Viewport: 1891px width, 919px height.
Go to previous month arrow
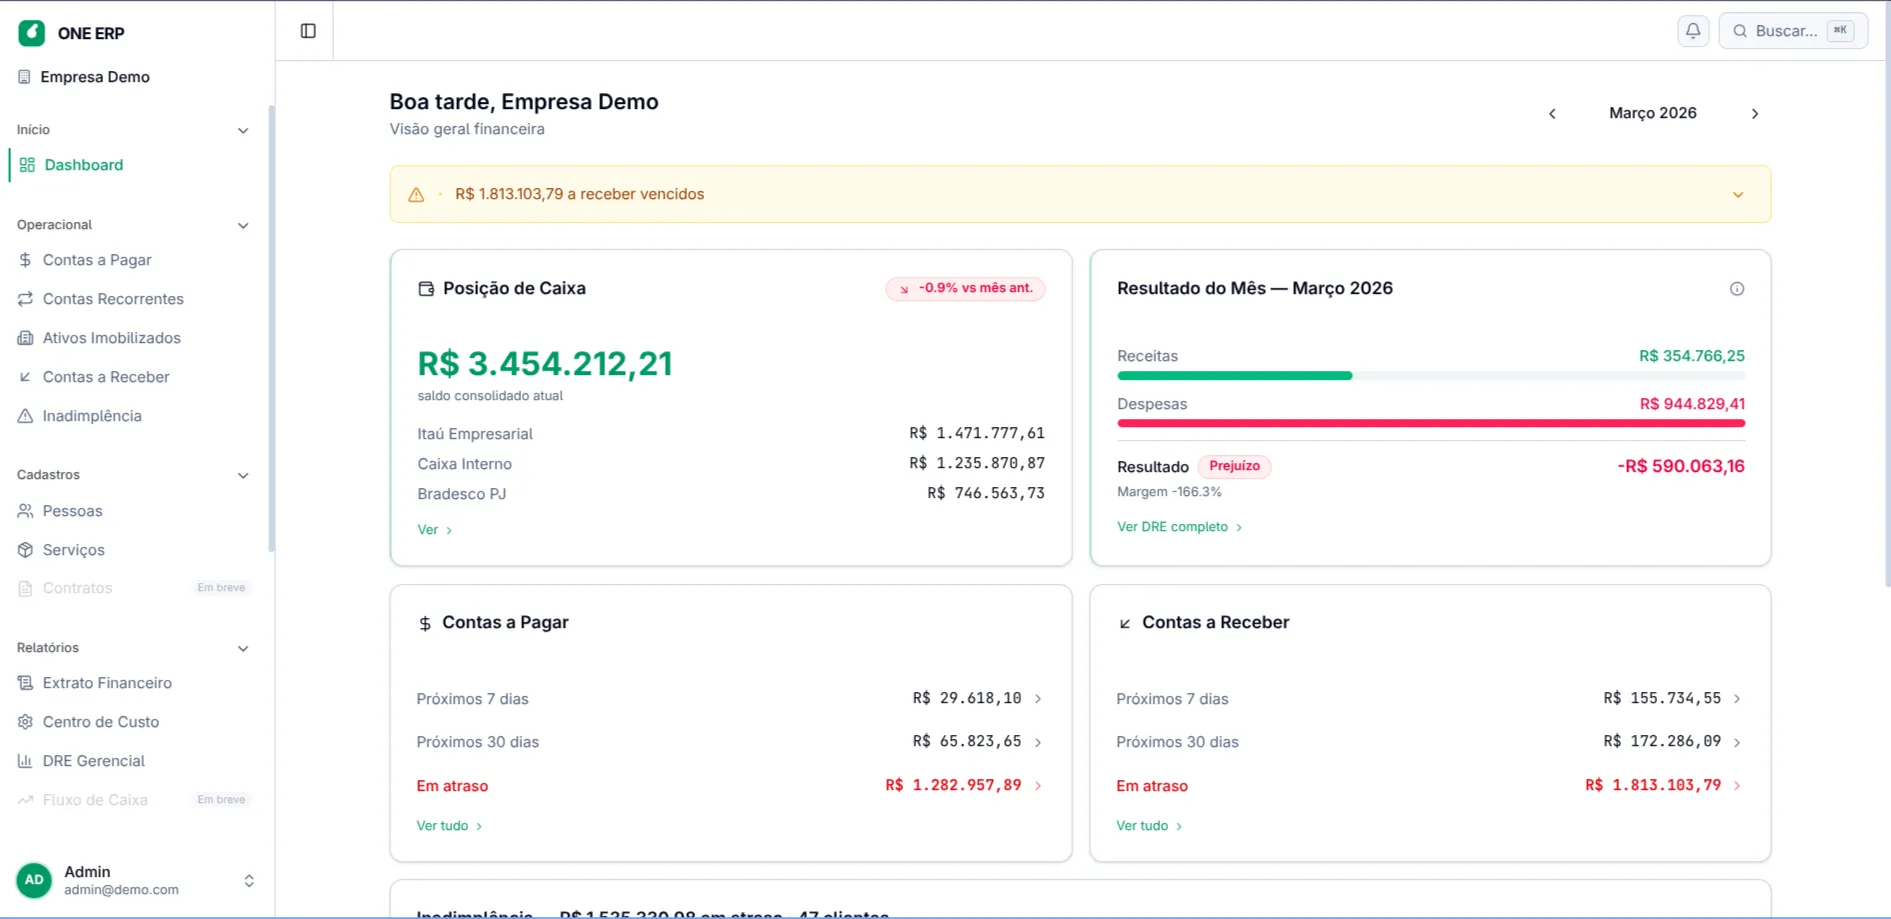[x=1552, y=114]
